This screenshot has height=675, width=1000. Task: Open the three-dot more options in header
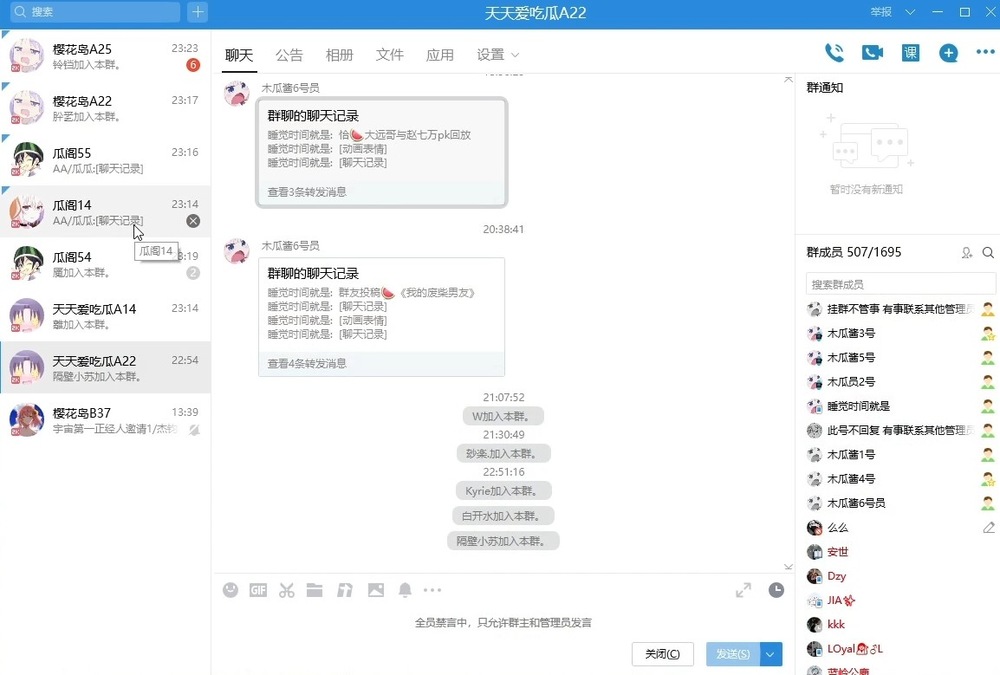[x=985, y=52]
